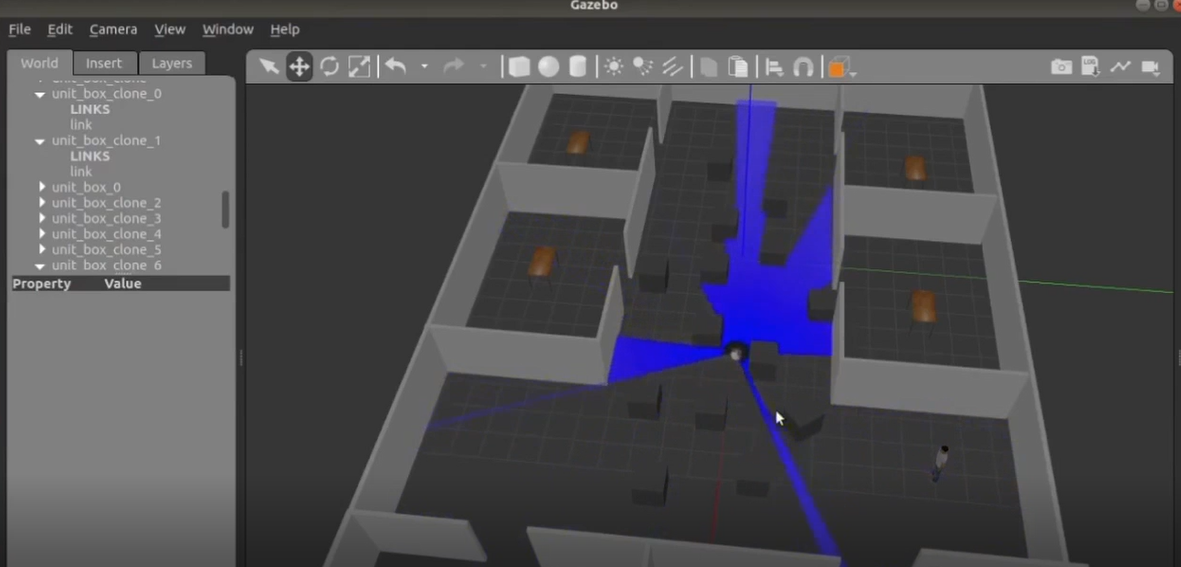This screenshot has width=1181, height=567.
Task: Expand unit_box_clone_2 tree item
Action: 42,203
